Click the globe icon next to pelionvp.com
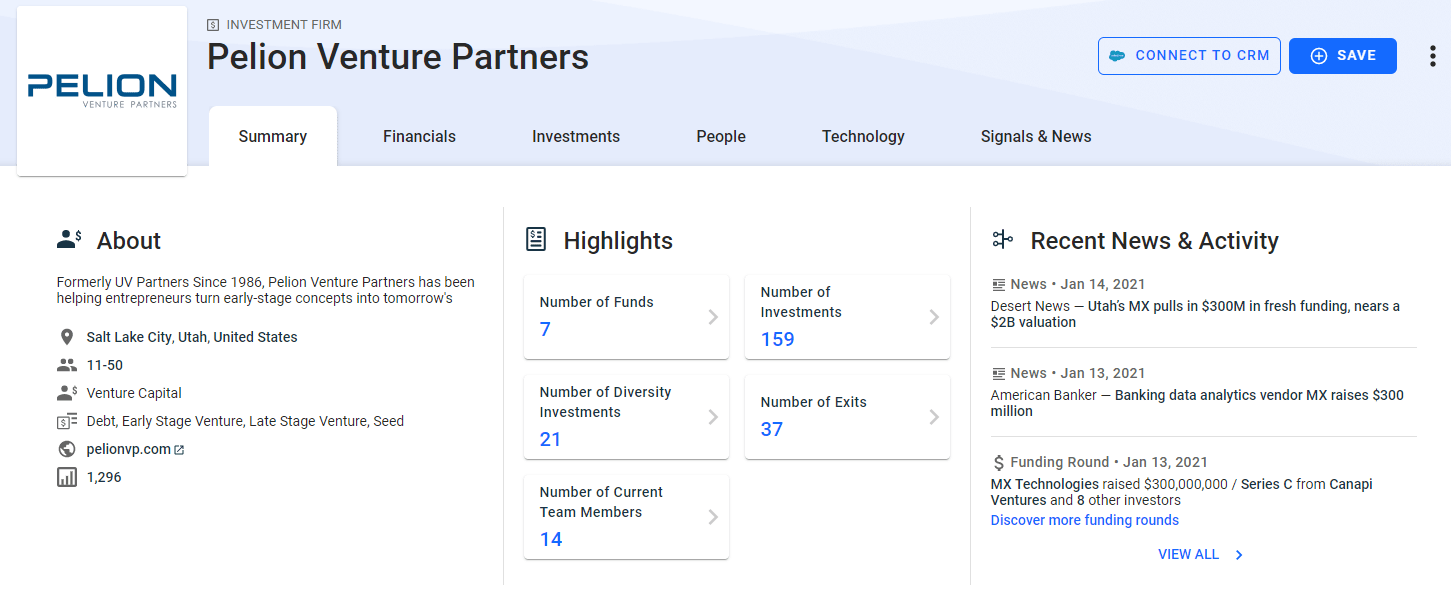Image resolution: width=1451 pixels, height=597 pixels. click(x=67, y=449)
